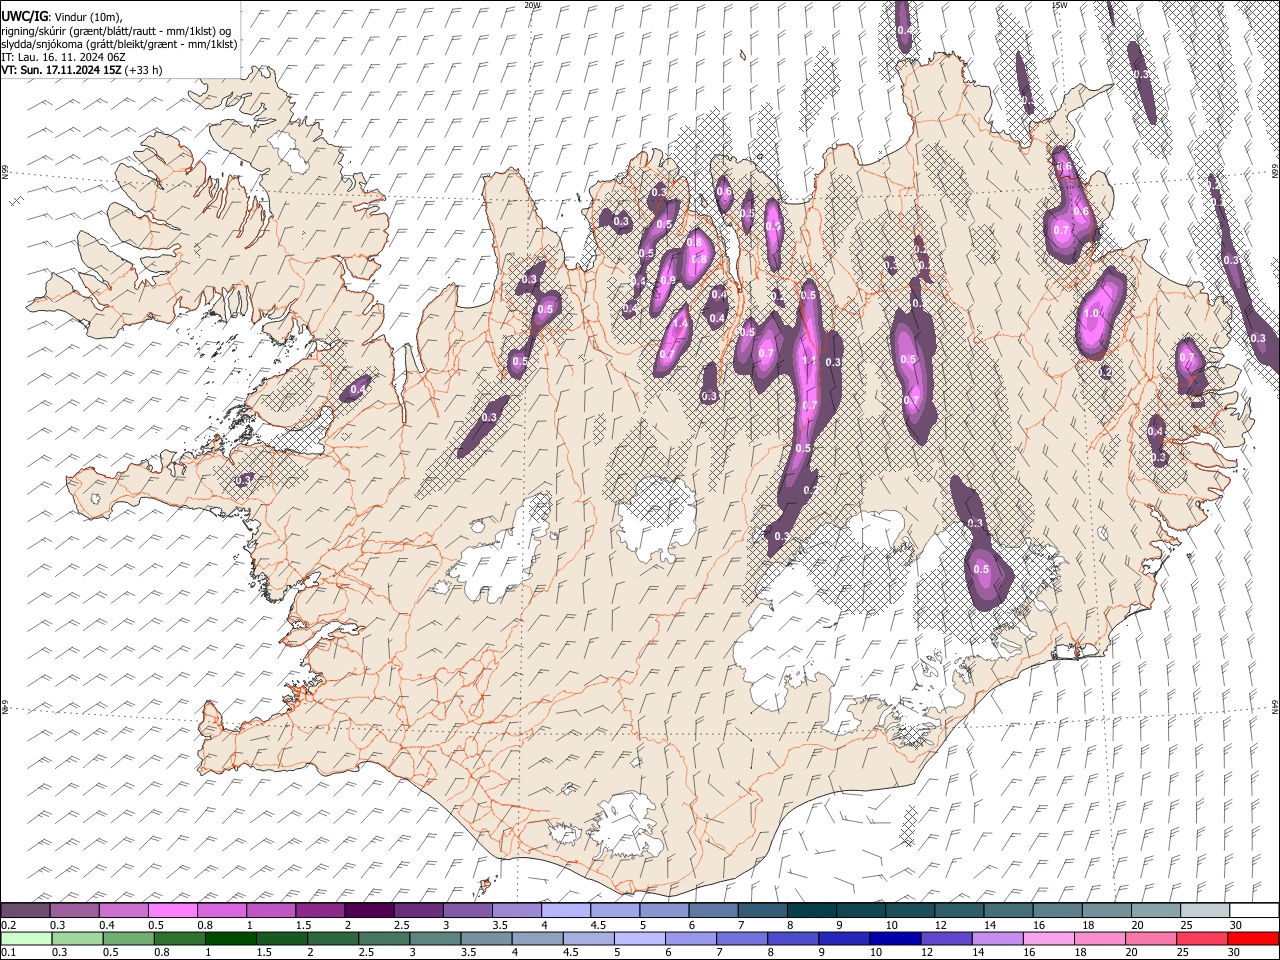
Task: Select the '66N' latitude label on the right edge
Action: point(1275,172)
